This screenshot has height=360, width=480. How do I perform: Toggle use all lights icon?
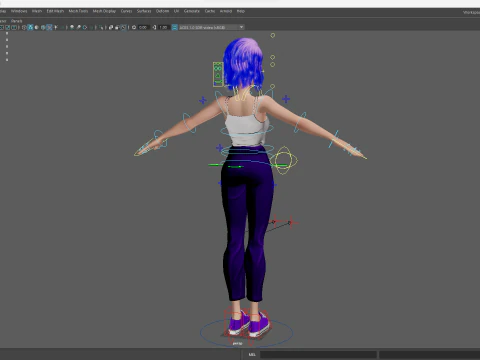pos(56,27)
